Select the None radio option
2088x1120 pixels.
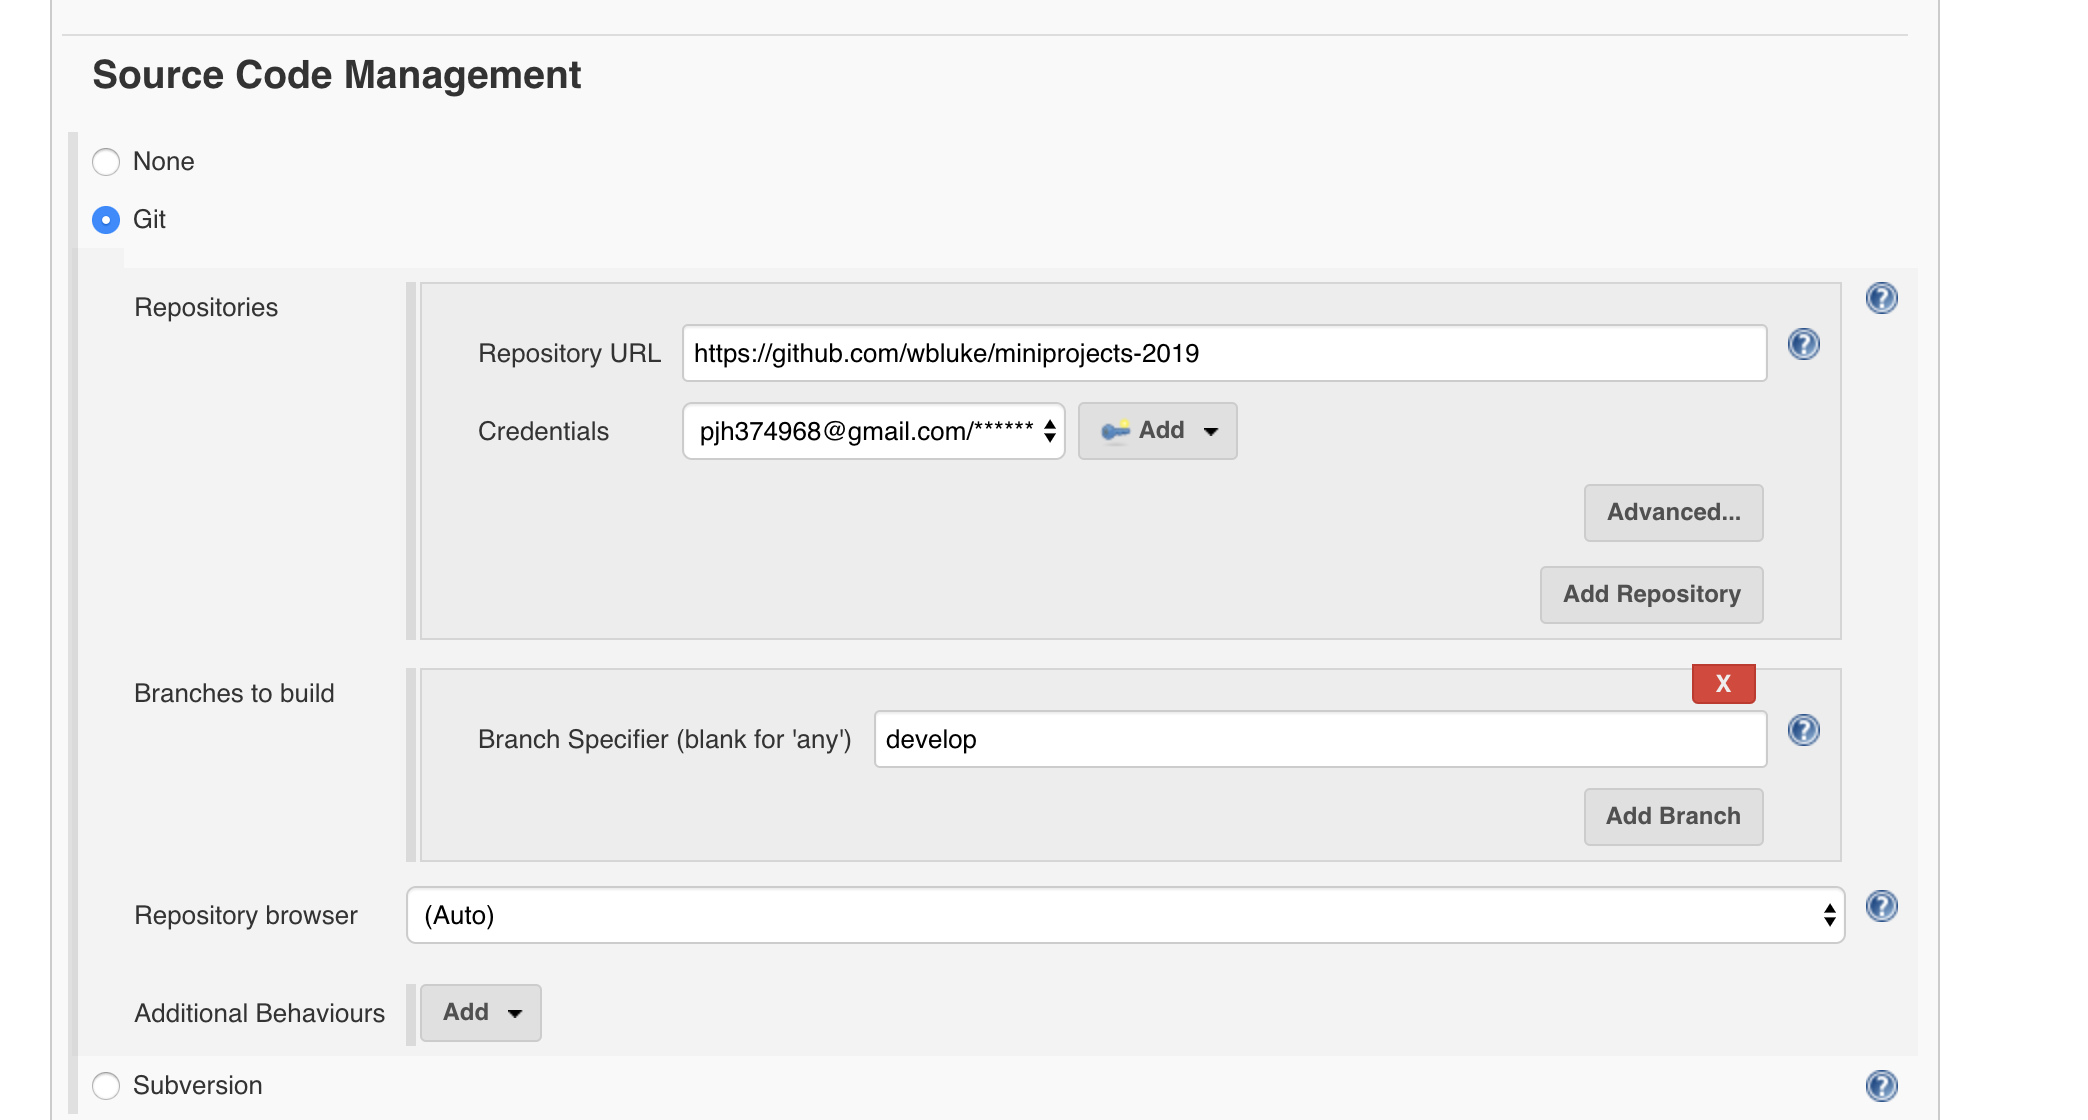106,162
